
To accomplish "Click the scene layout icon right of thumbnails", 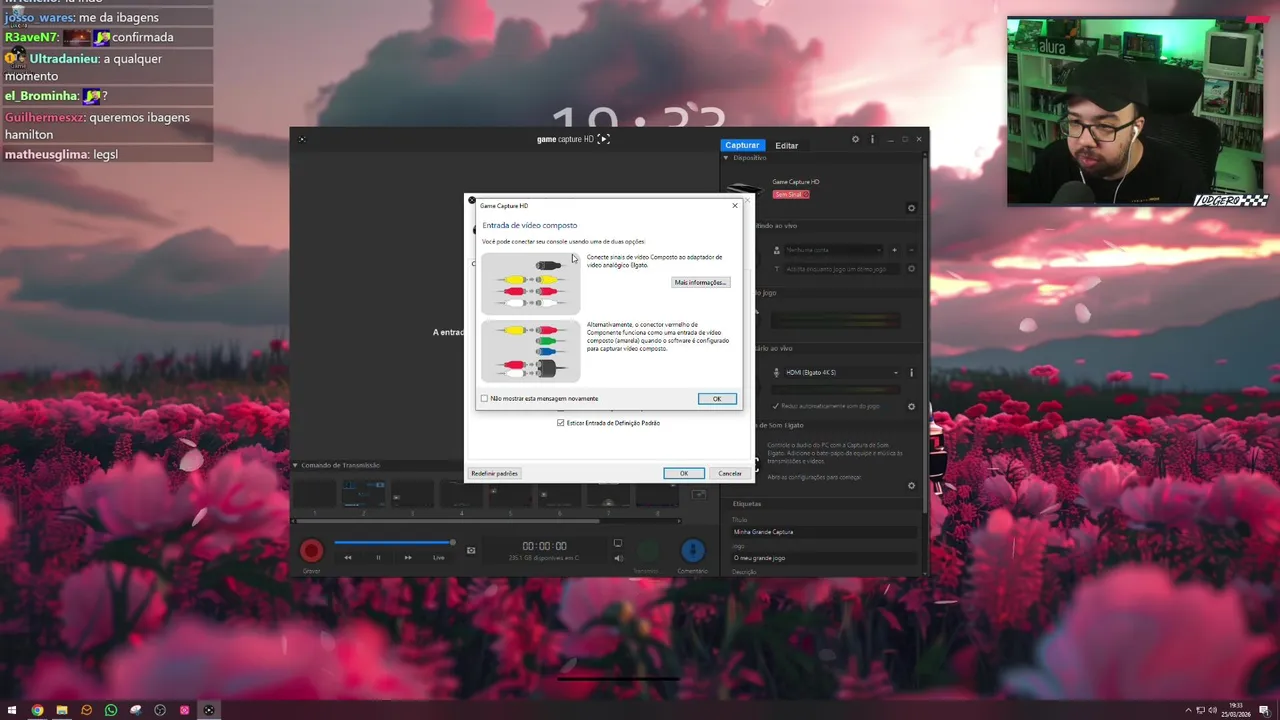I will pyautogui.click(x=699, y=494).
